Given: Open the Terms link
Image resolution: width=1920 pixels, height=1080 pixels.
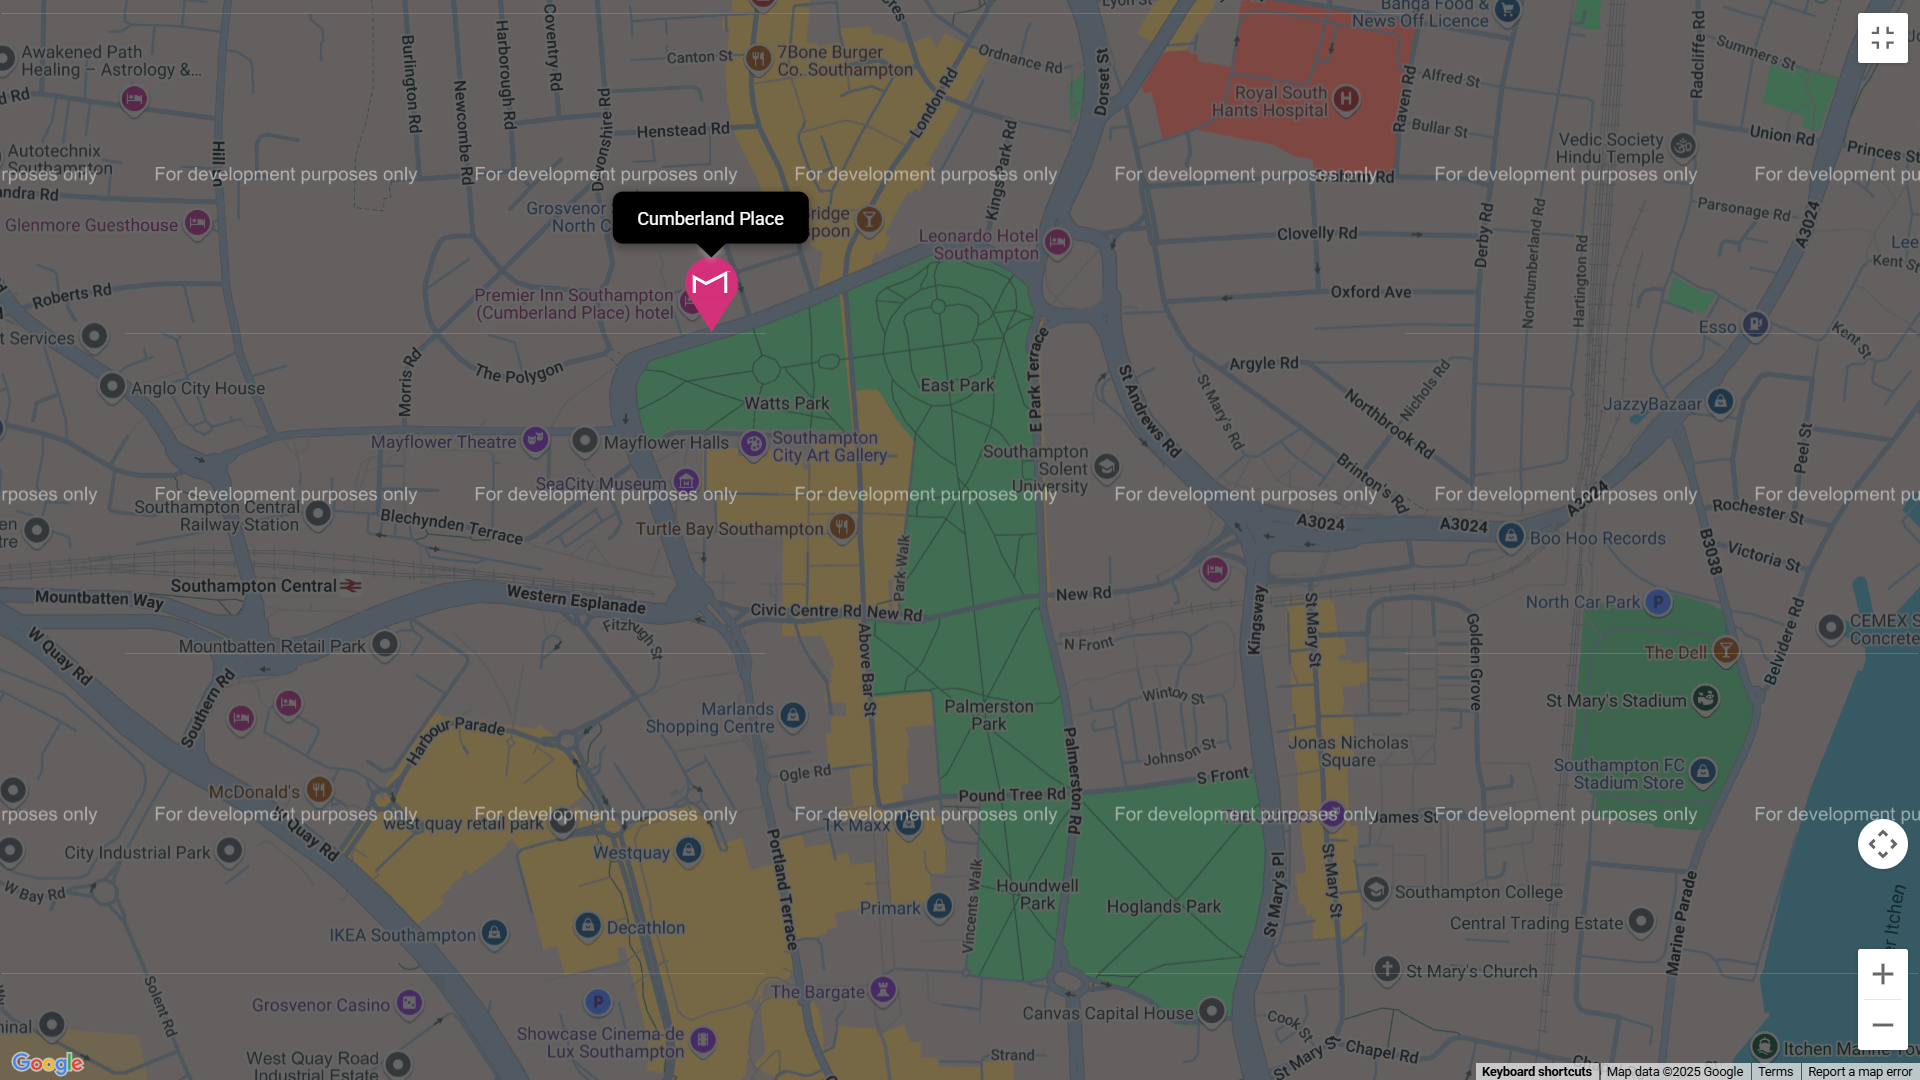Looking at the screenshot, I should 1775,1071.
